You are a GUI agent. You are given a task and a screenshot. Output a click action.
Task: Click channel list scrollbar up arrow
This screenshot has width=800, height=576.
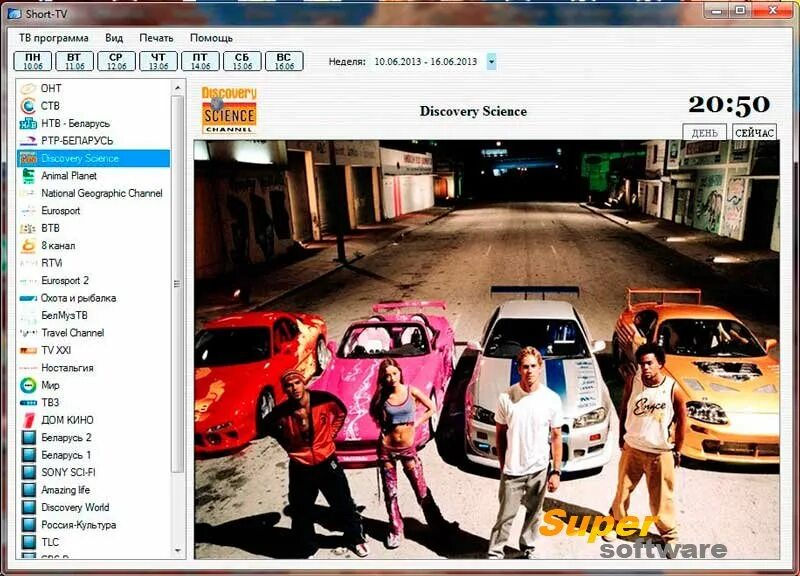coord(178,88)
